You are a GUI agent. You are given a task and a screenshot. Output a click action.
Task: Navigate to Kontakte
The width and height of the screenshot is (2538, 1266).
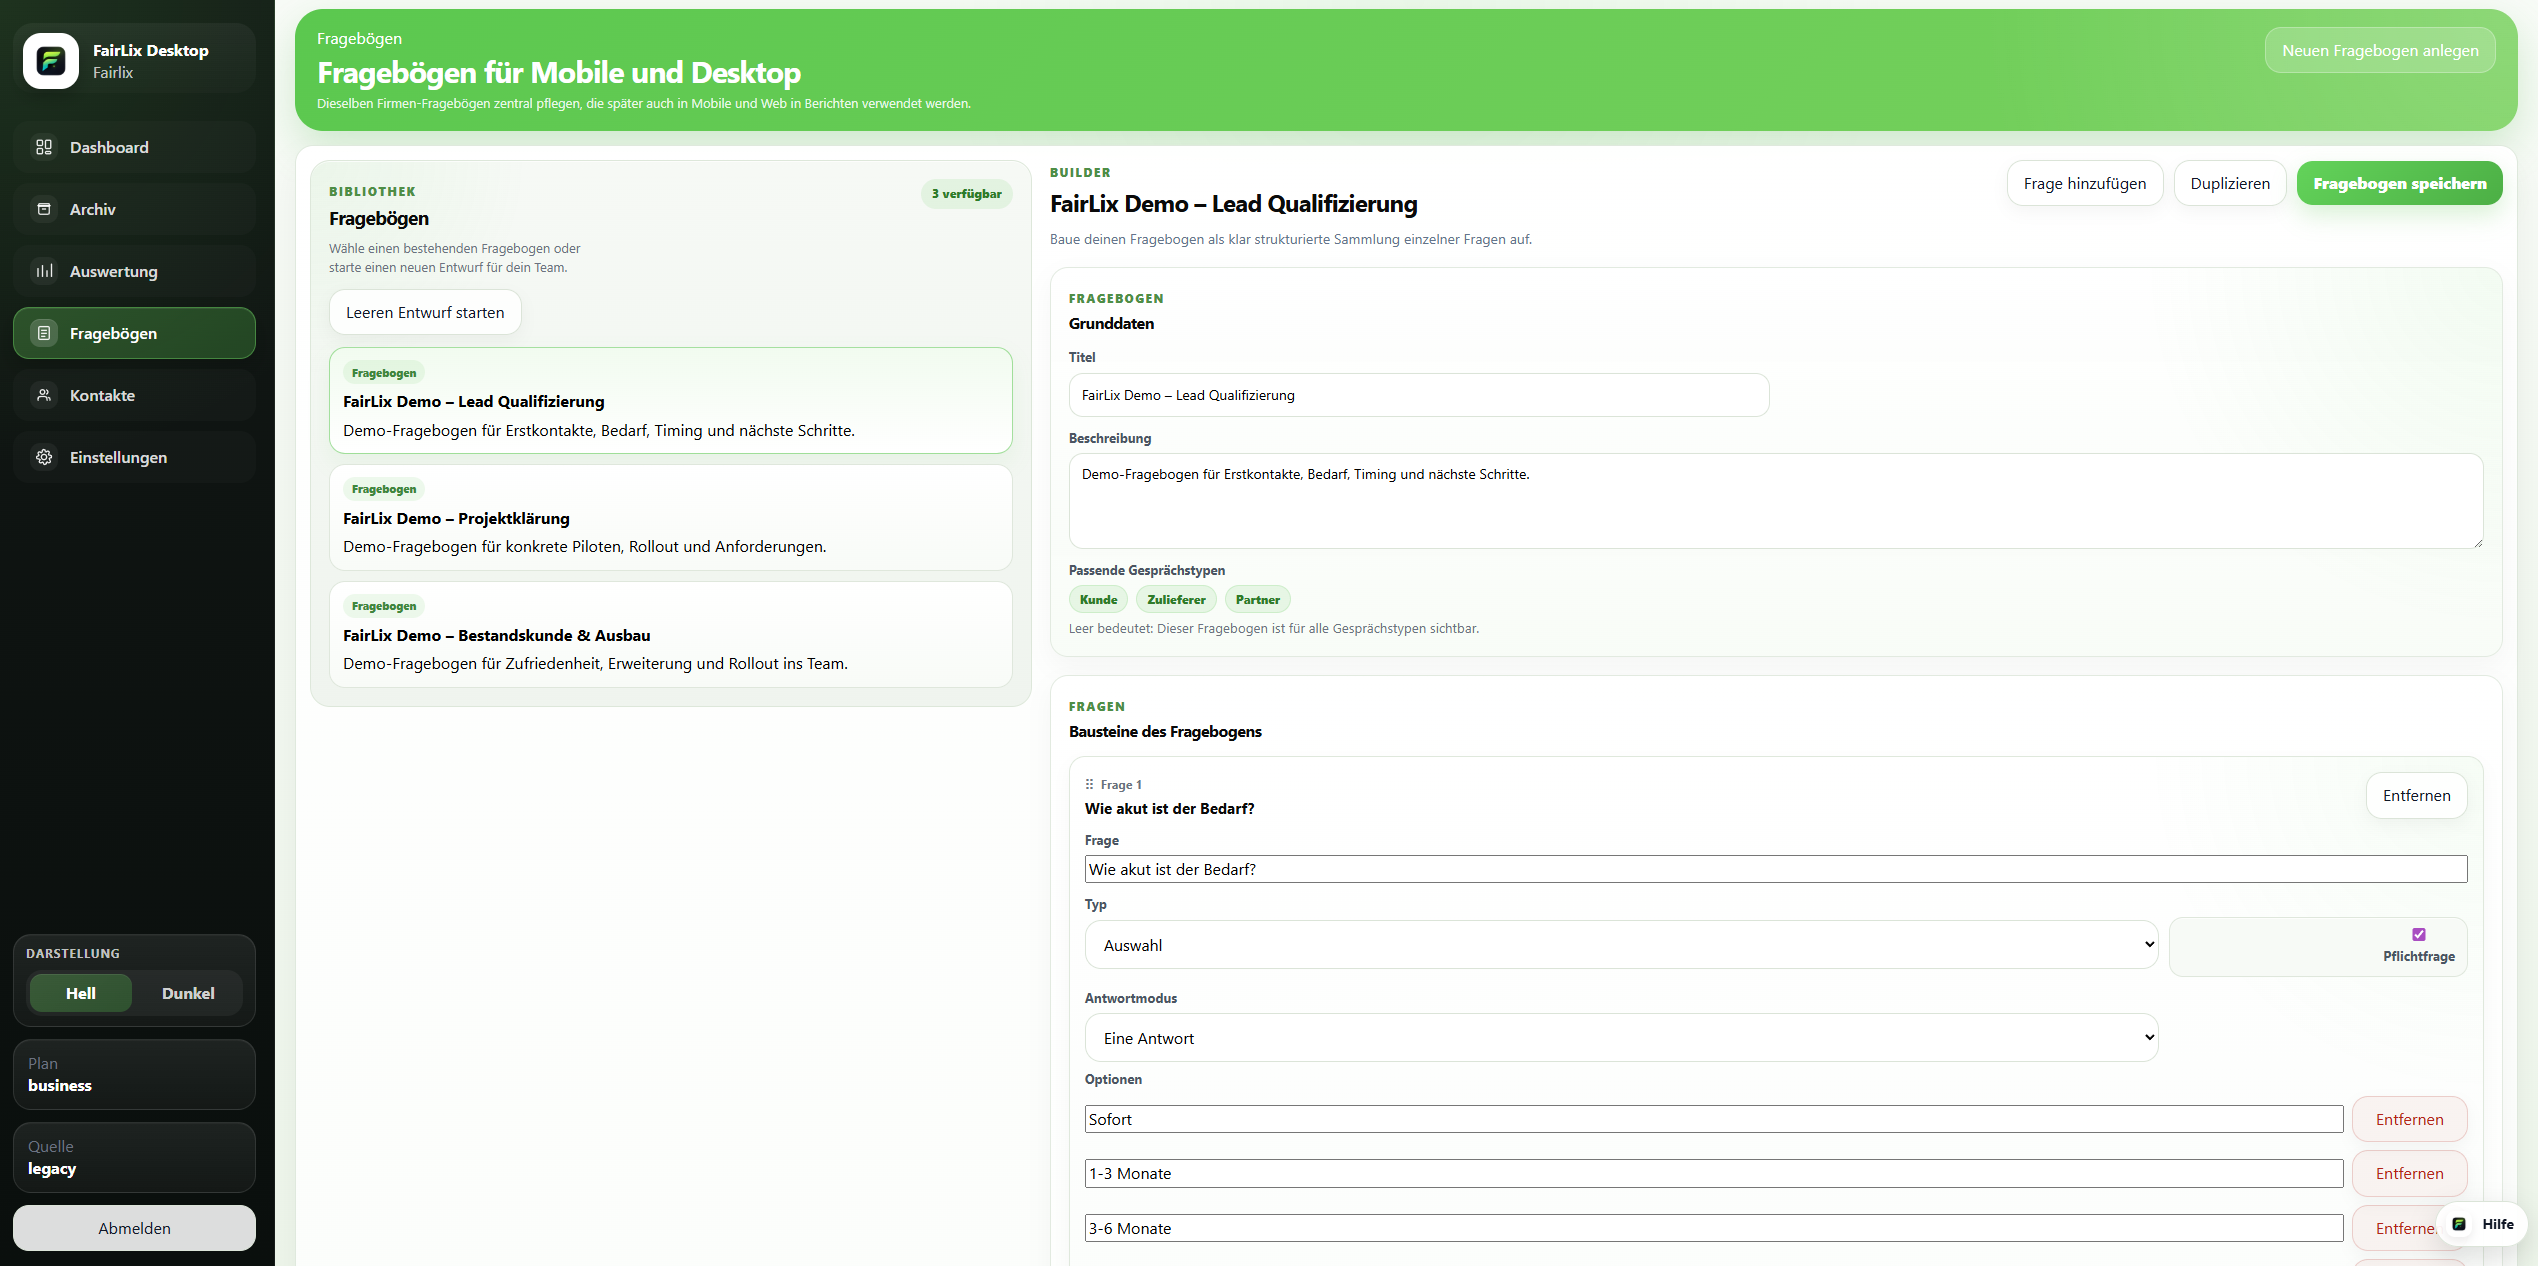(x=134, y=395)
